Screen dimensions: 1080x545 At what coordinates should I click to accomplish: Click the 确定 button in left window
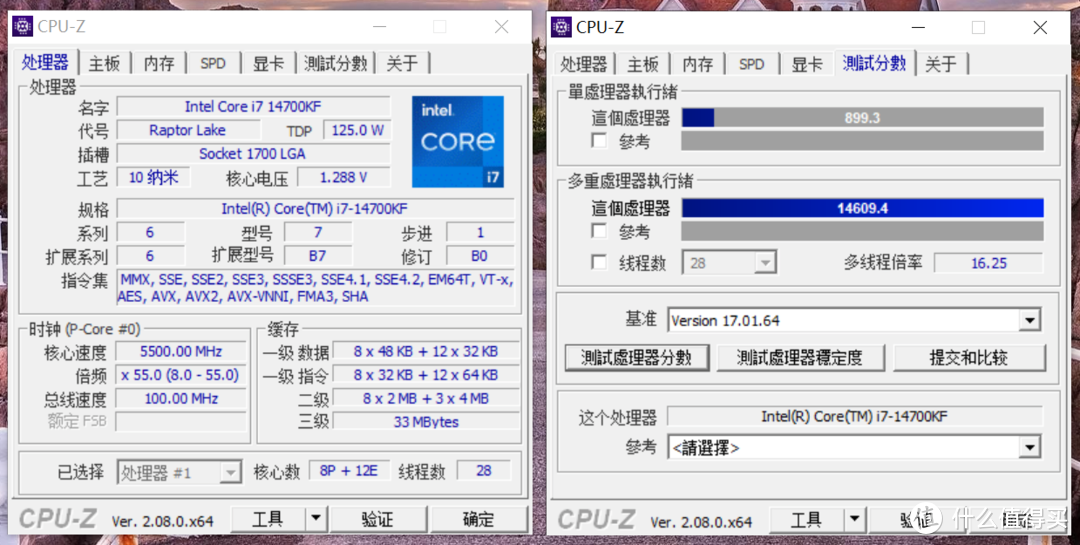[x=478, y=519]
